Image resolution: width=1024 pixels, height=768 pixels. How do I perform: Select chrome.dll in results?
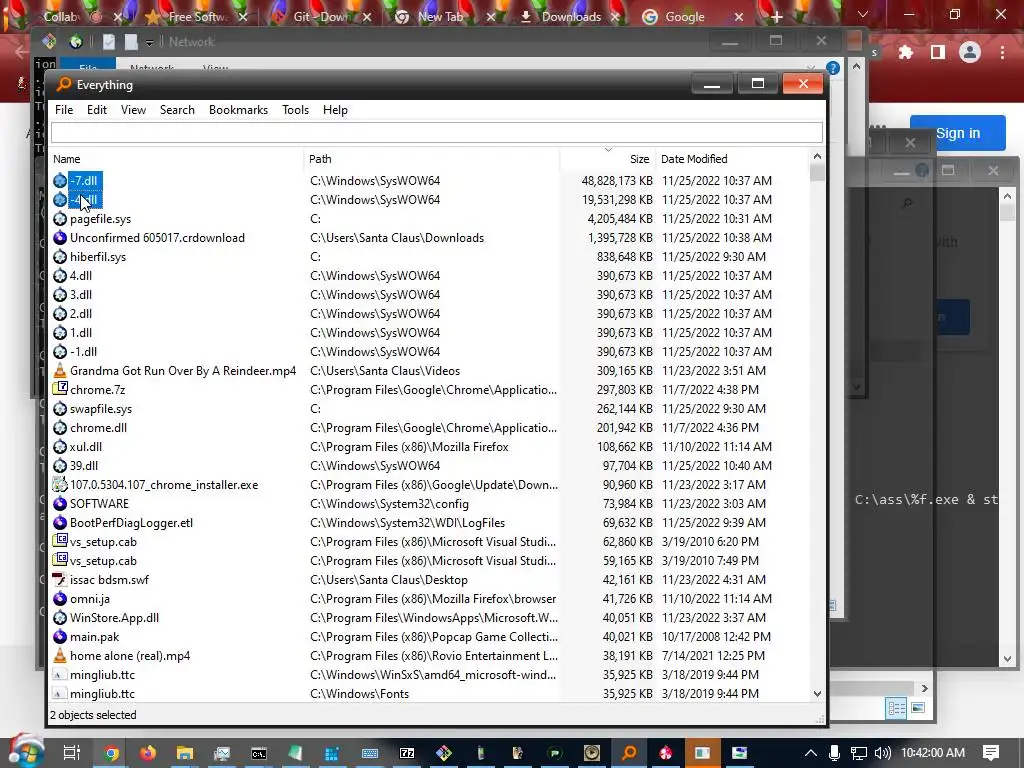(x=429, y=428)
